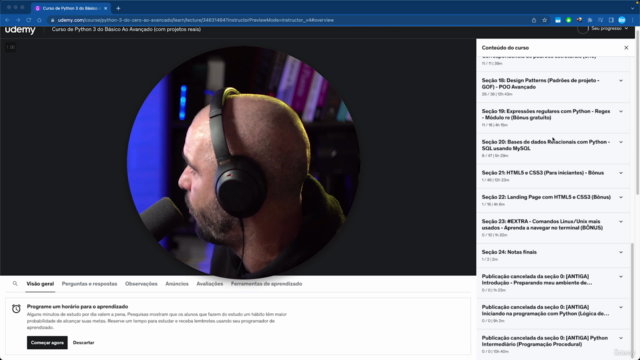Open the Anúncios tab

click(177, 284)
